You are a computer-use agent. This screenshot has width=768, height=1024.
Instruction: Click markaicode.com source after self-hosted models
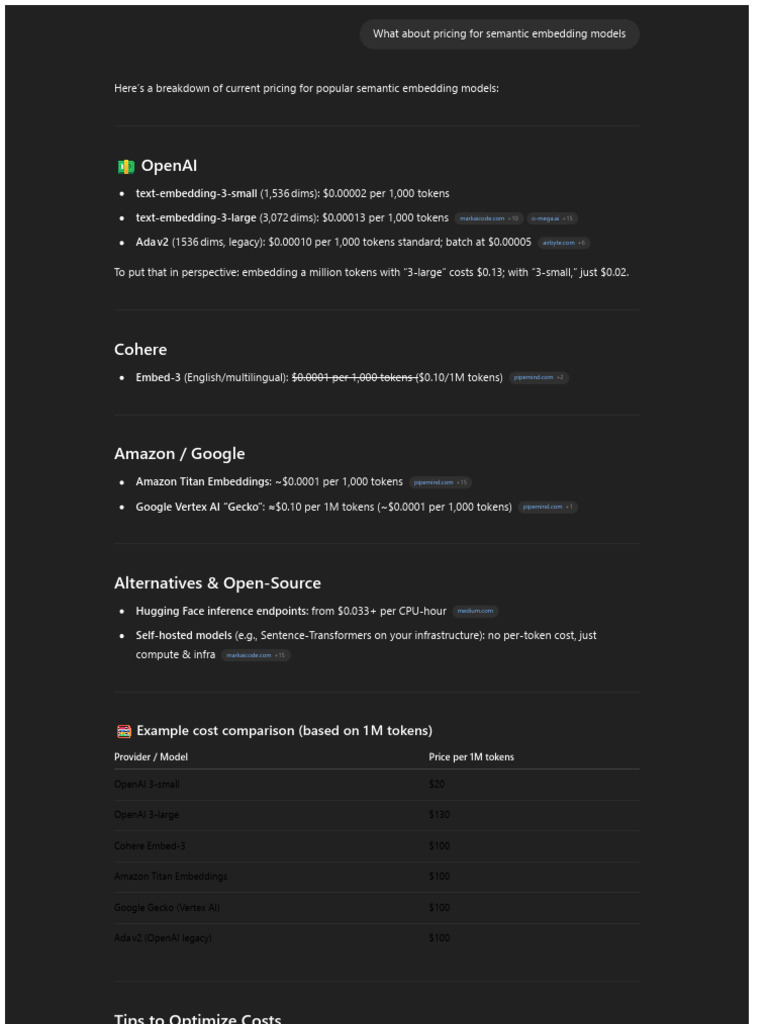click(x=255, y=656)
